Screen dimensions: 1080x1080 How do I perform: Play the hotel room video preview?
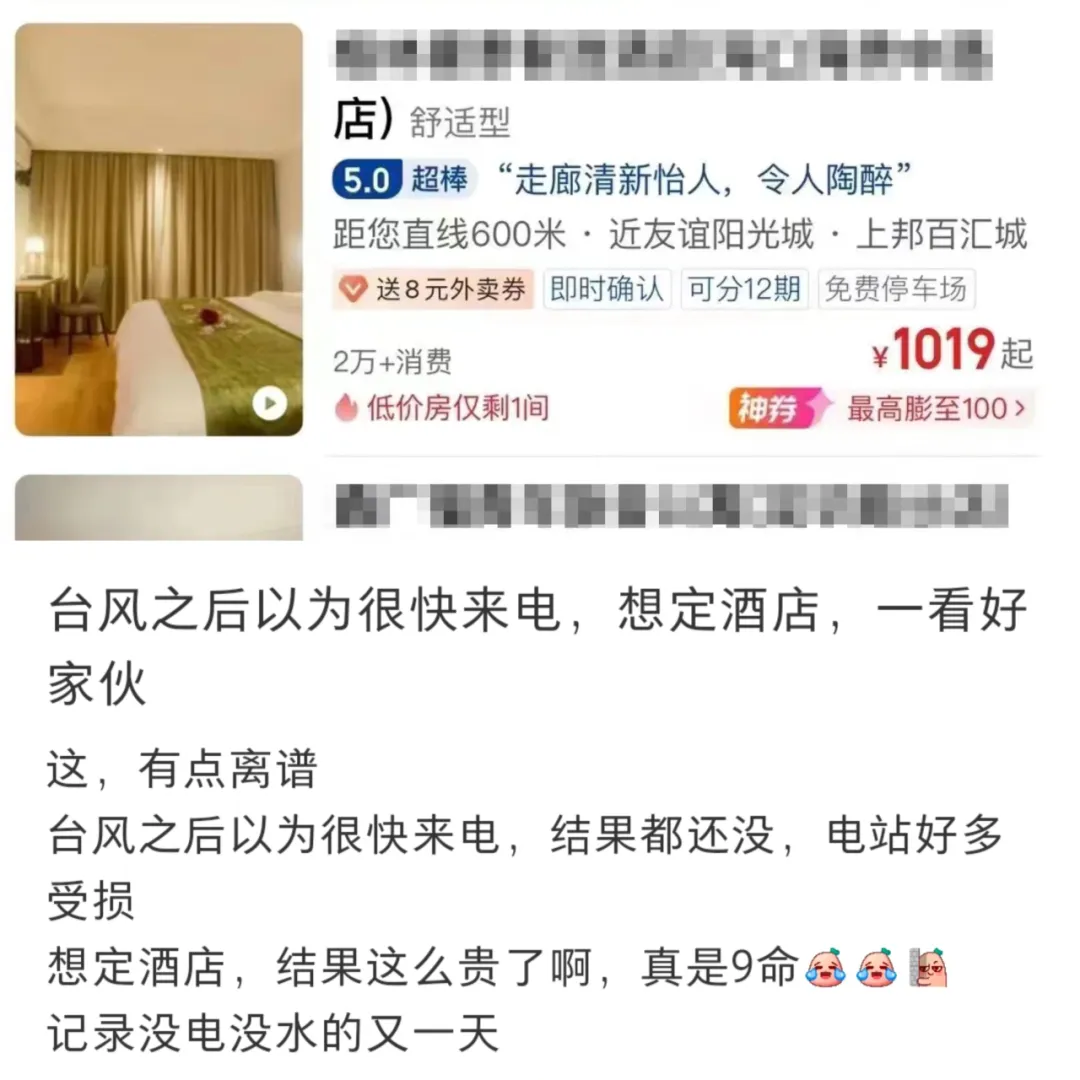pos(269,404)
